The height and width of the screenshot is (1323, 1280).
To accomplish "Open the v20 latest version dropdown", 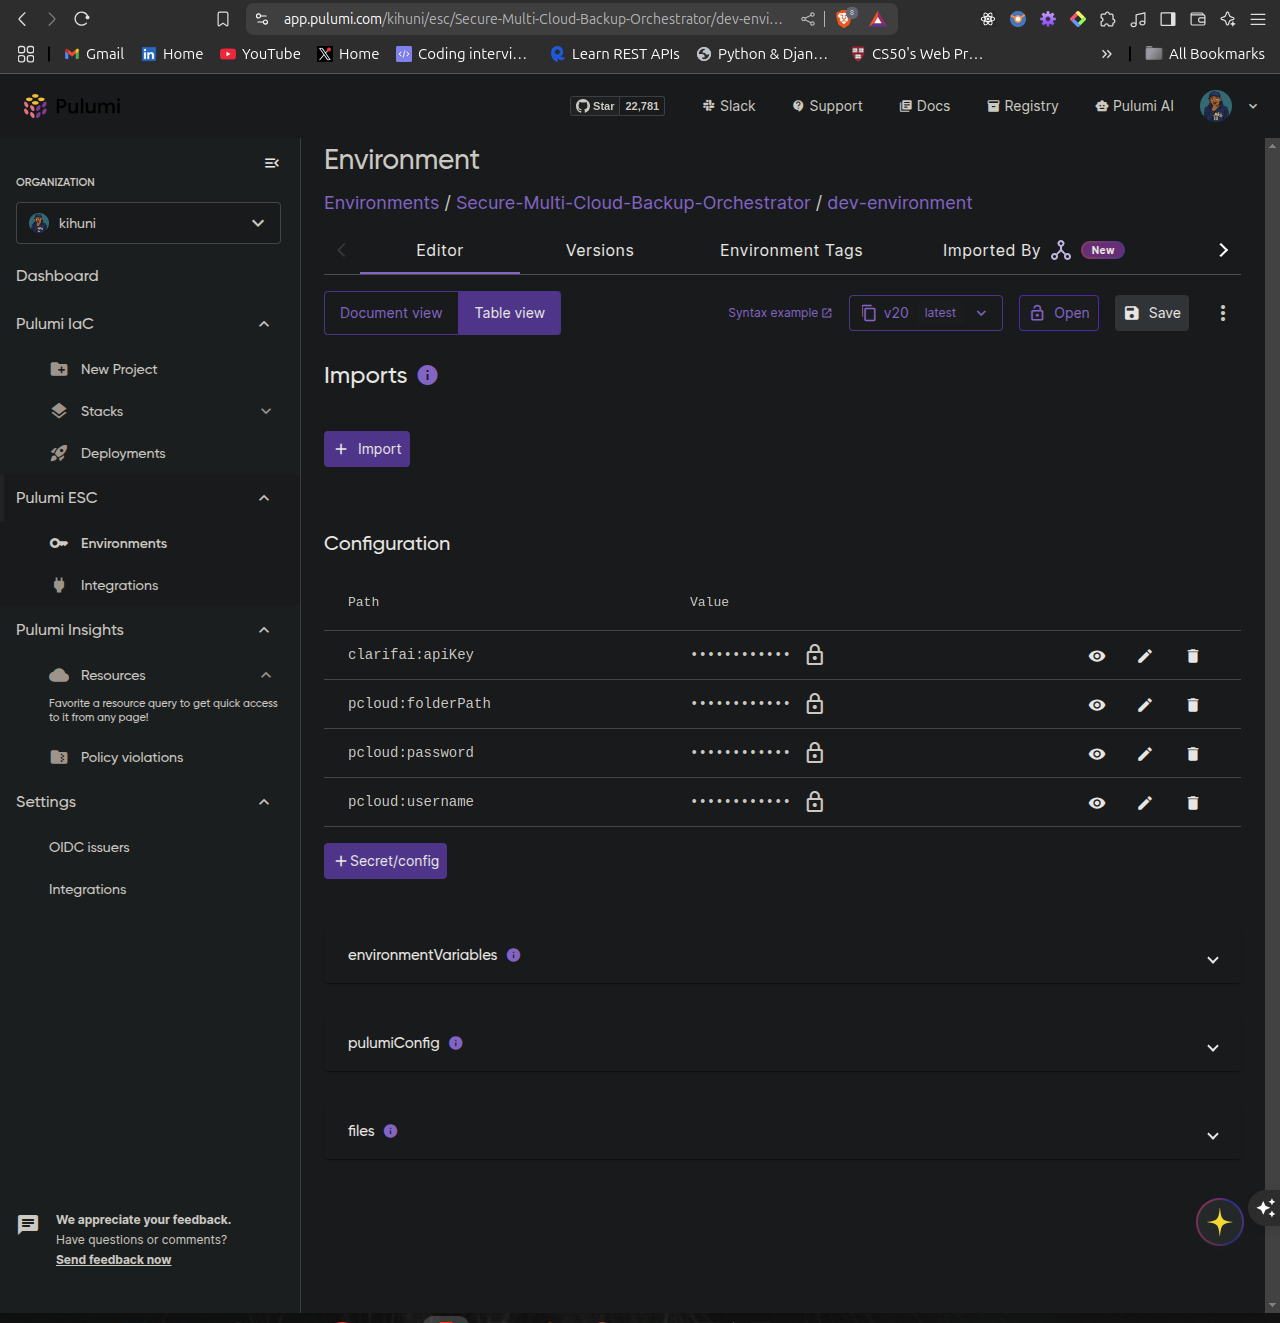I will tap(926, 313).
